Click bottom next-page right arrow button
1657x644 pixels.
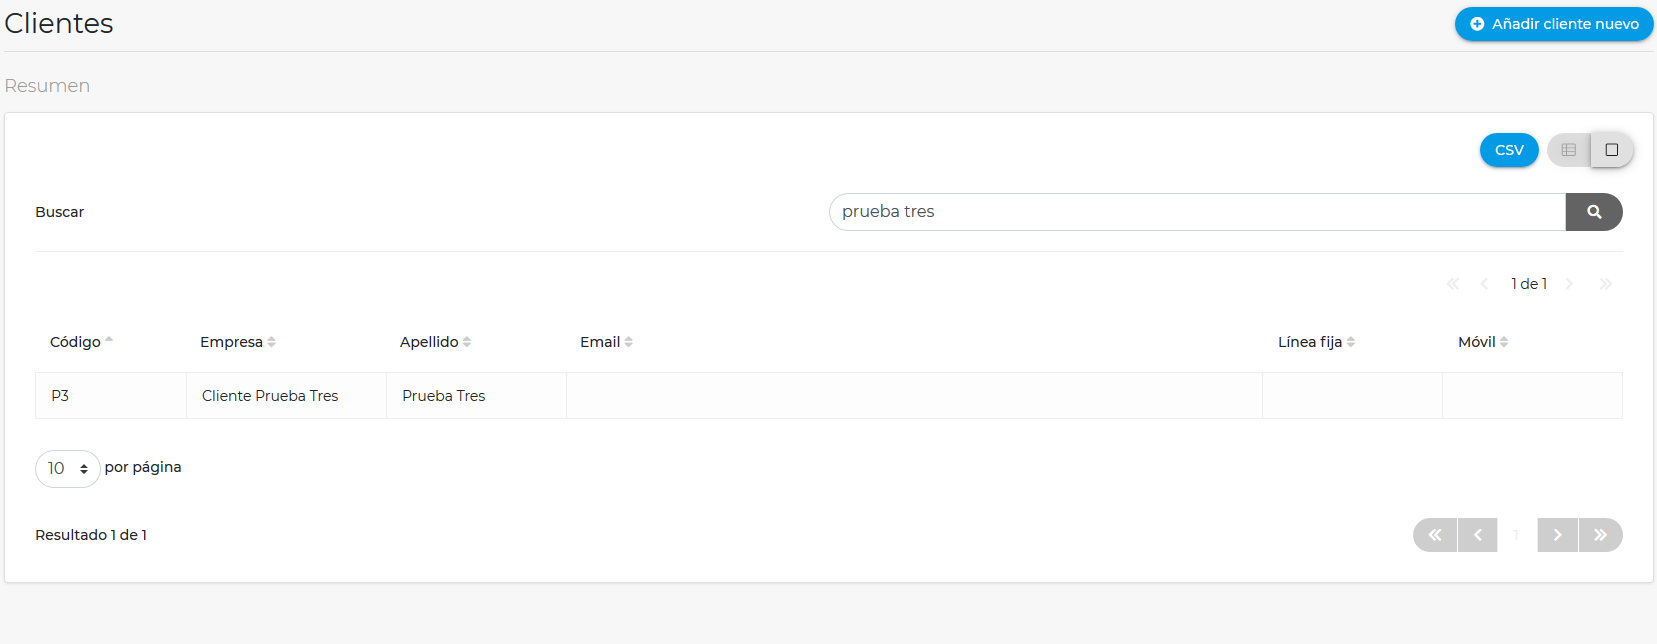[1558, 535]
